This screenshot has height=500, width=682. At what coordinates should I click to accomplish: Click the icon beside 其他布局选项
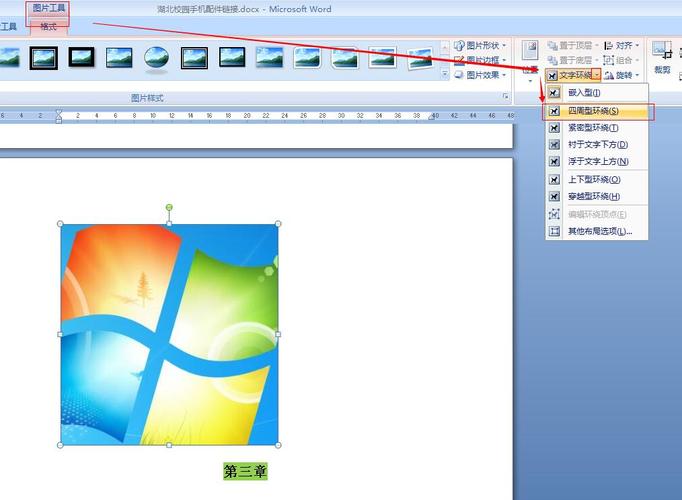(x=554, y=231)
